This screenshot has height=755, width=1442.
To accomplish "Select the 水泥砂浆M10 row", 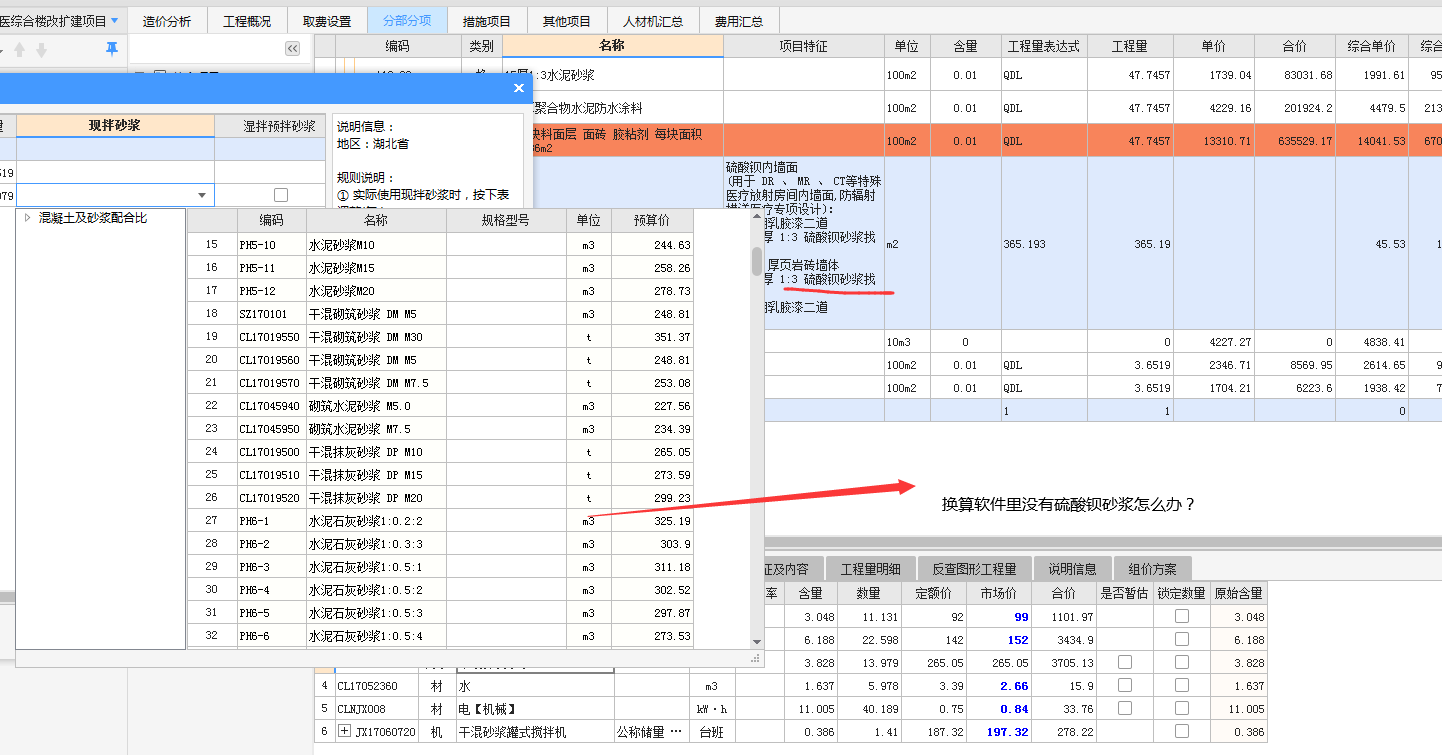I will (x=440, y=245).
